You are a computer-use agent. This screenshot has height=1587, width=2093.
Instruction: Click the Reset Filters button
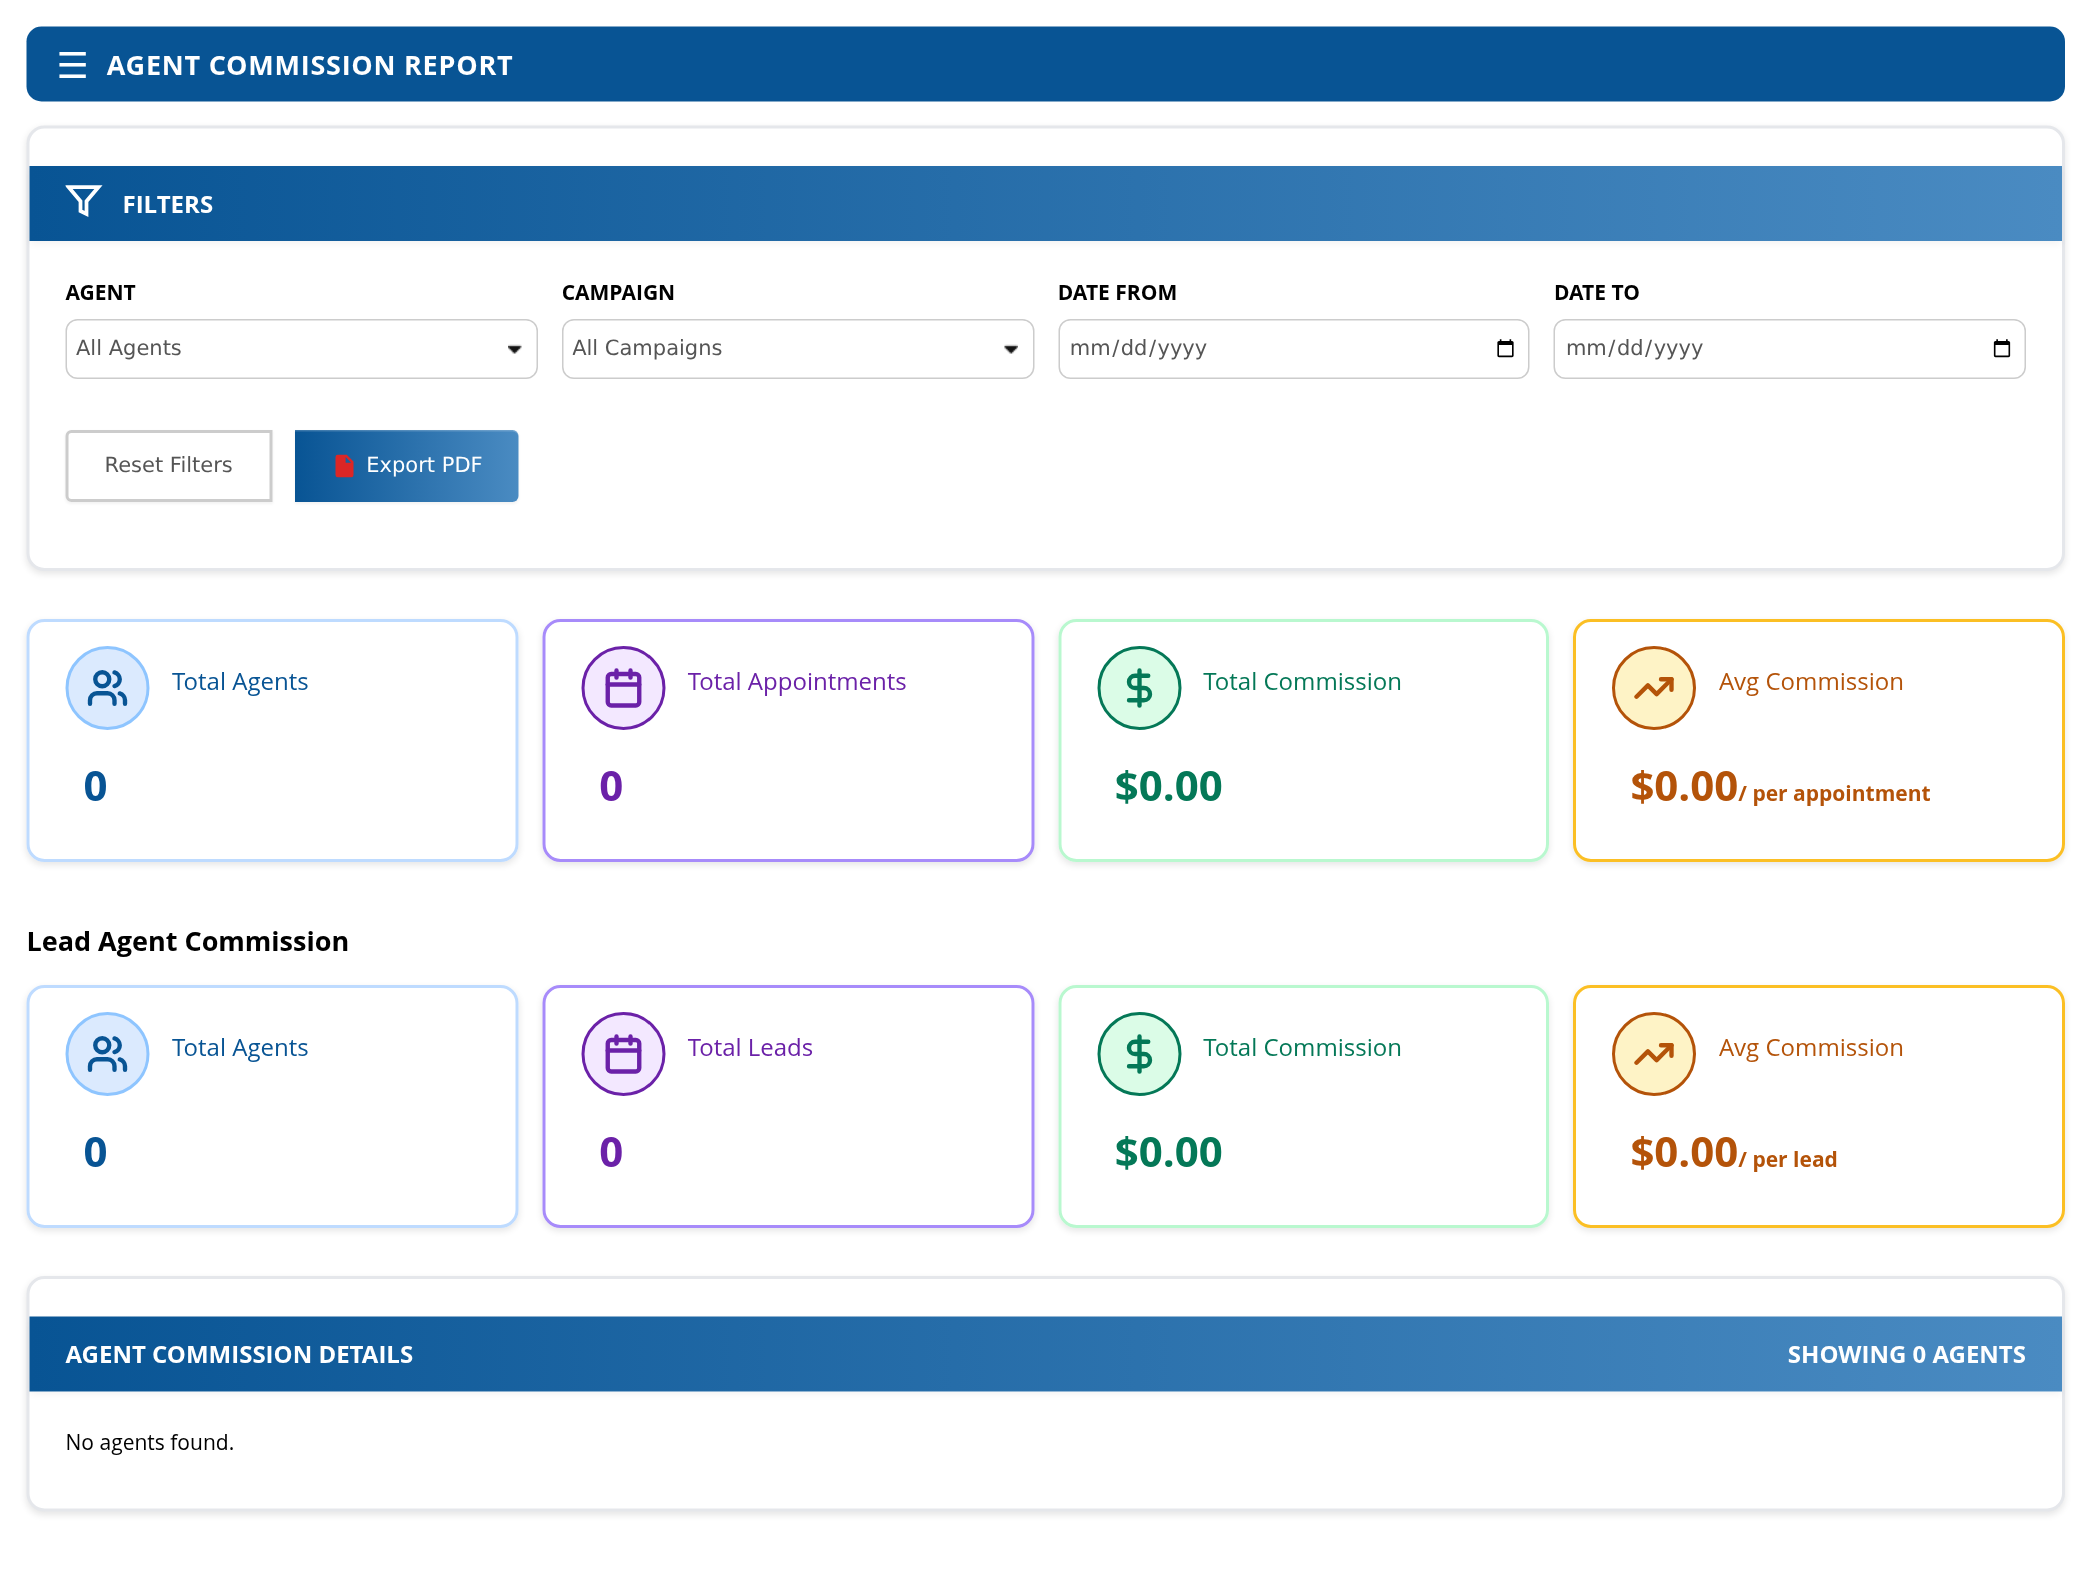click(169, 466)
